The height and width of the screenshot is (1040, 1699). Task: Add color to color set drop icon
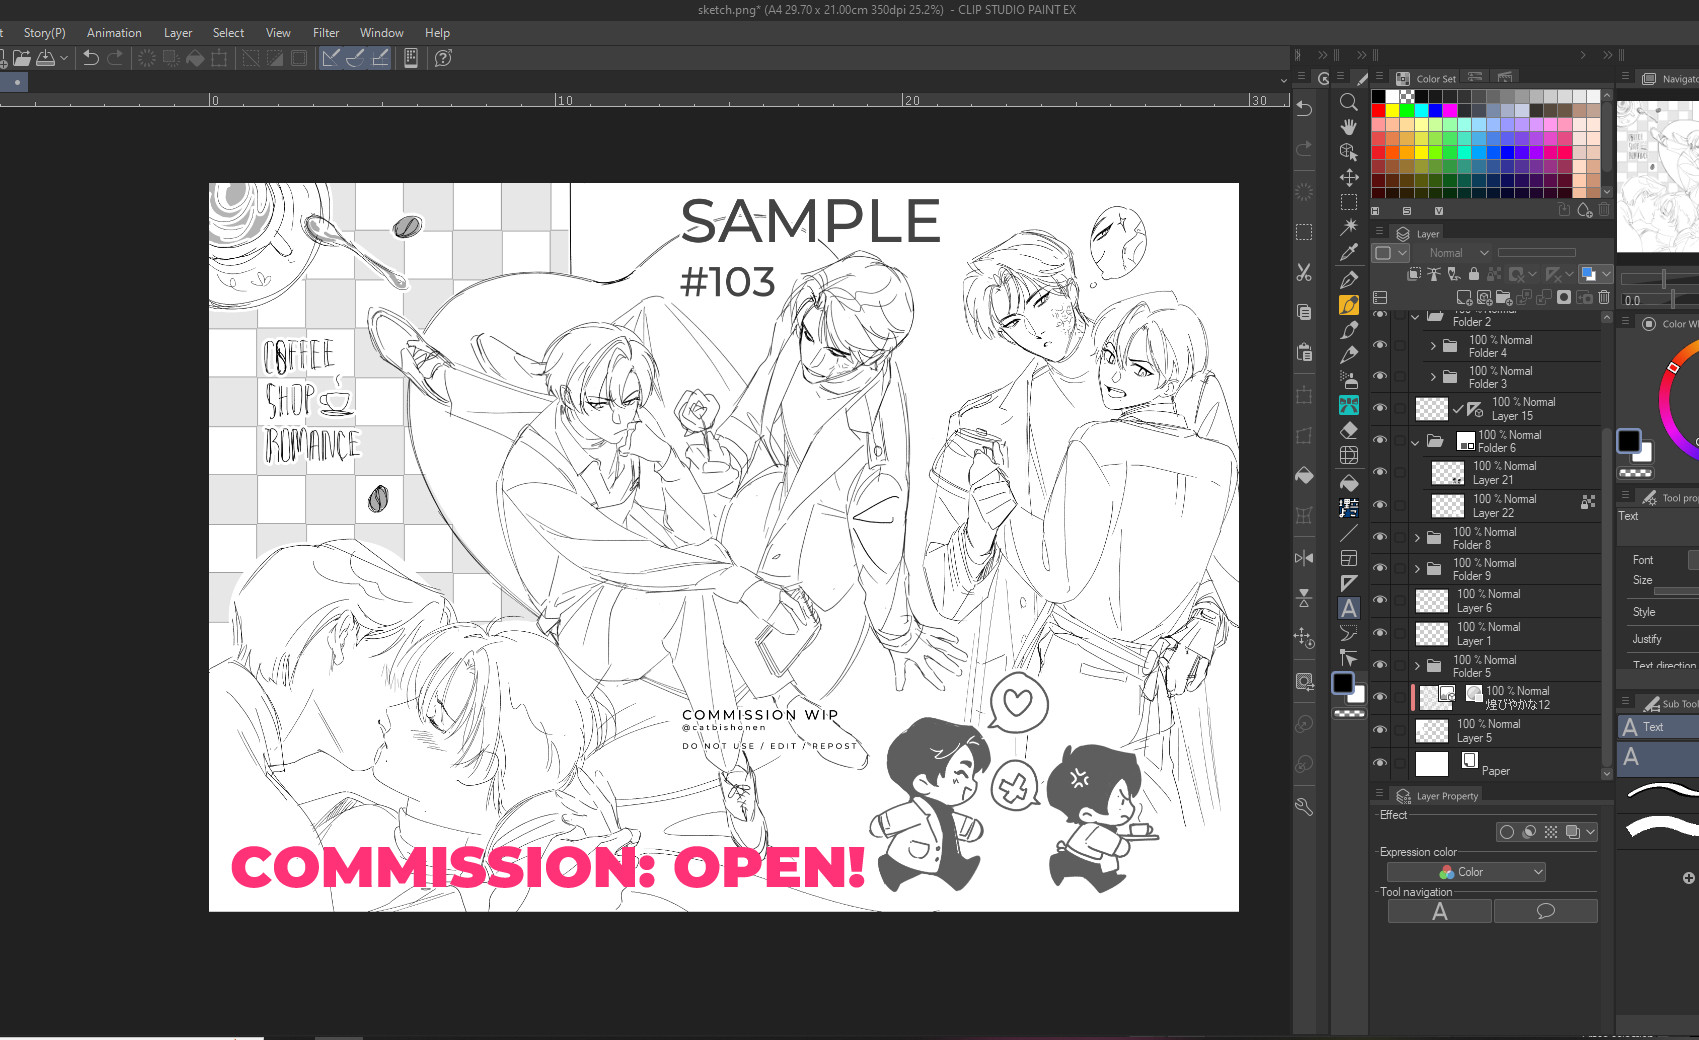1584,210
